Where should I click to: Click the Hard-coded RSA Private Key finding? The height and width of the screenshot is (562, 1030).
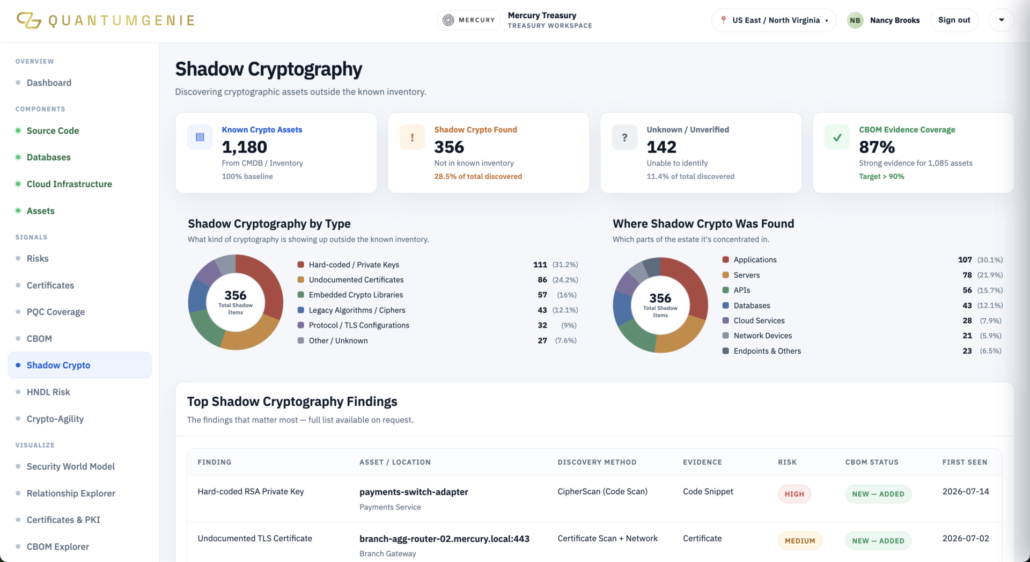point(250,492)
